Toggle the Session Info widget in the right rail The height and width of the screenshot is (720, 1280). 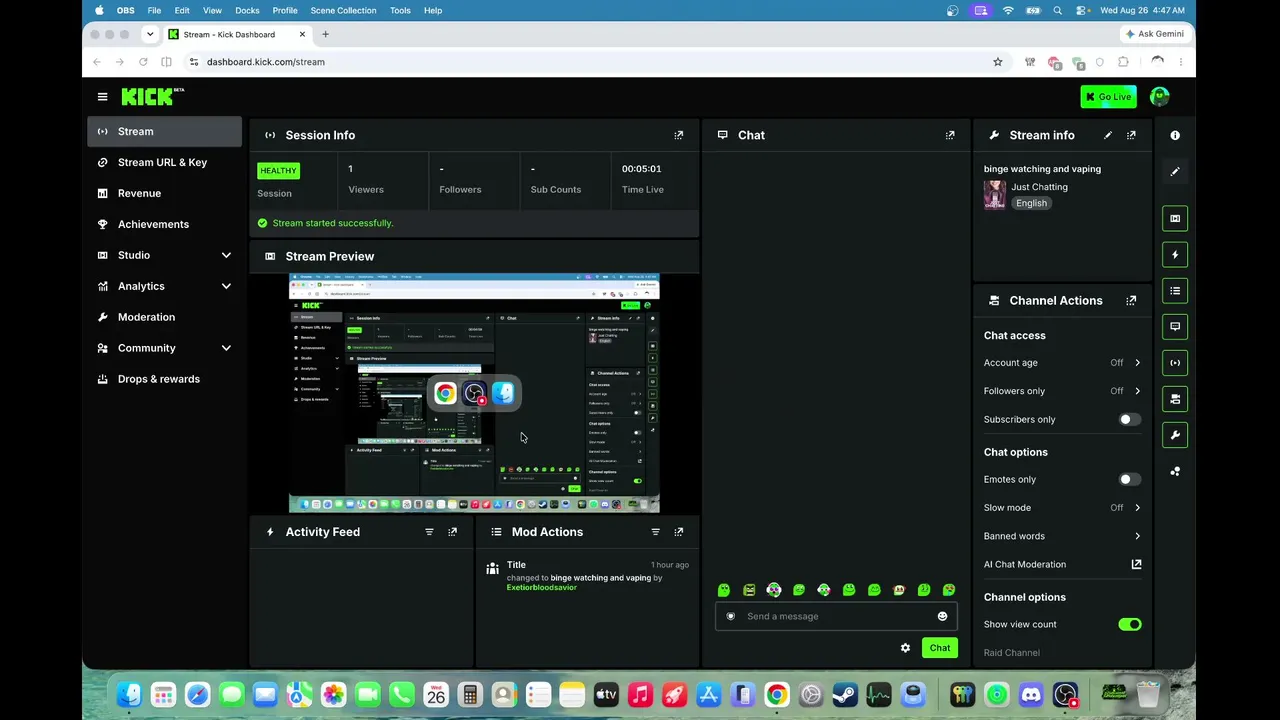tap(1175, 363)
